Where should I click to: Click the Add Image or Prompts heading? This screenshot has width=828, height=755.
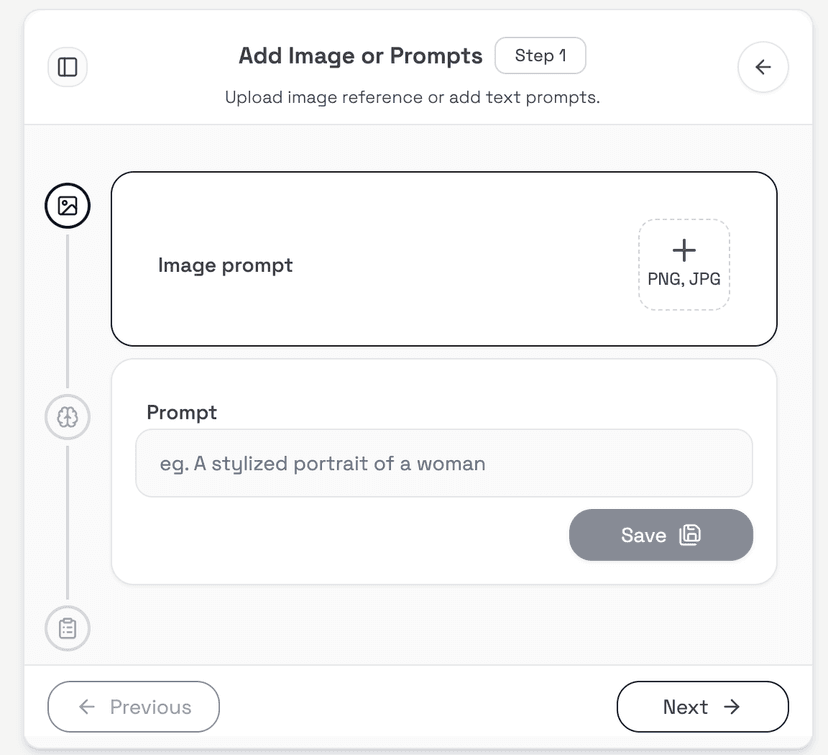click(x=361, y=56)
